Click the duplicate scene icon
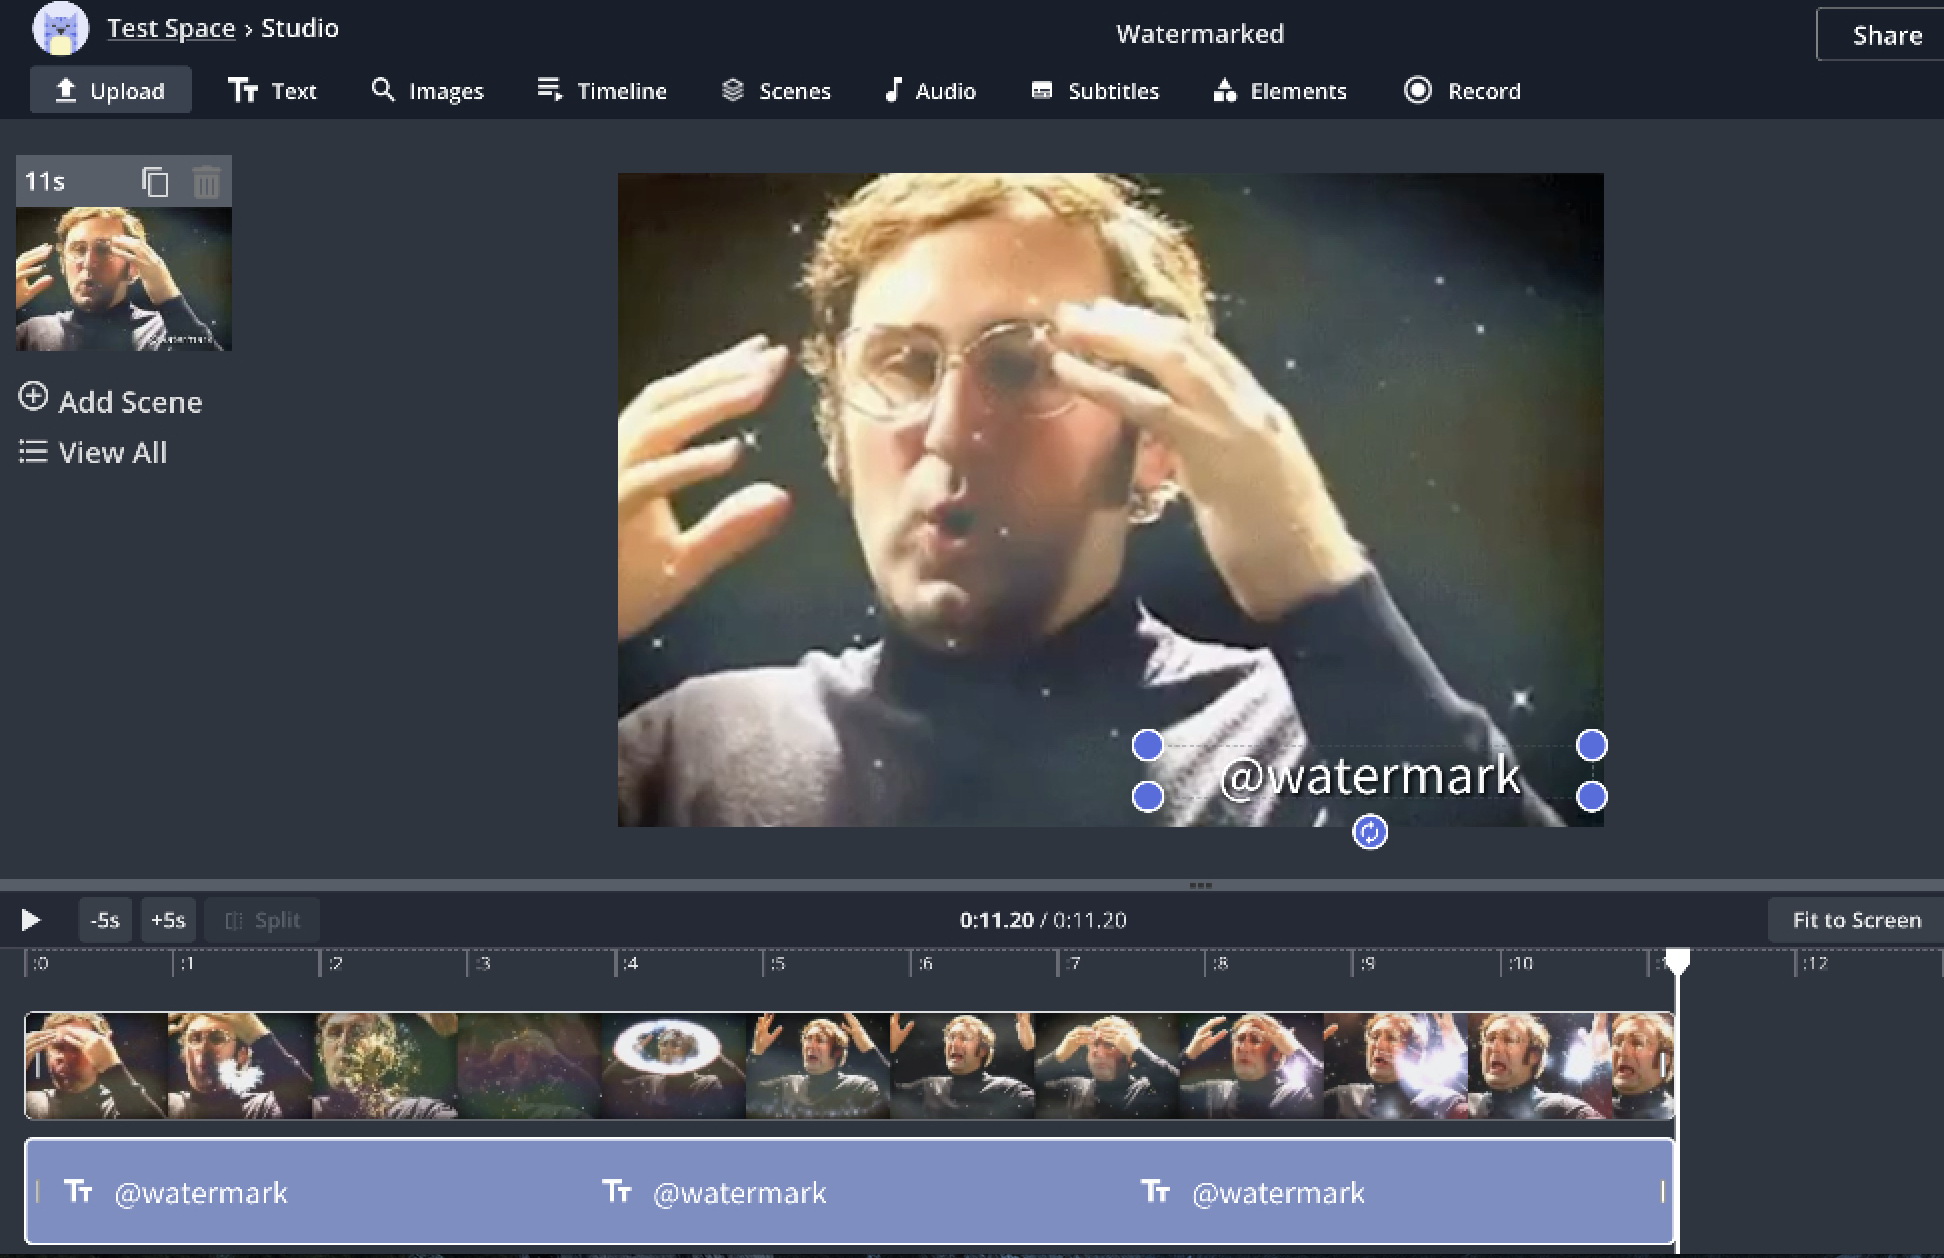Image resolution: width=1944 pixels, height=1258 pixels. tap(155, 182)
